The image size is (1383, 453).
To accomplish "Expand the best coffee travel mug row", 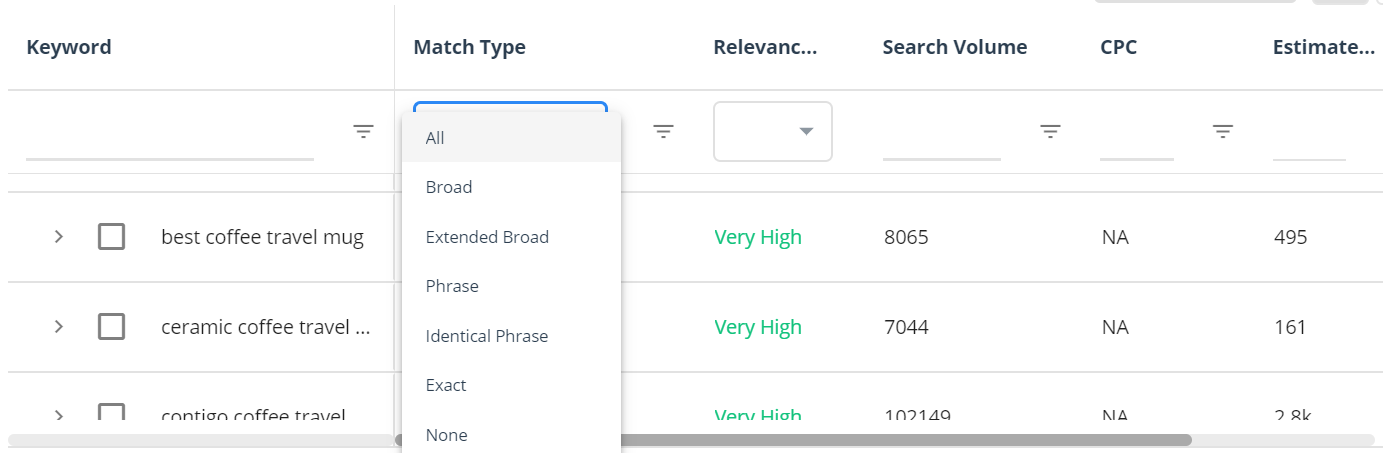I will pyautogui.click(x=59, y=237).
